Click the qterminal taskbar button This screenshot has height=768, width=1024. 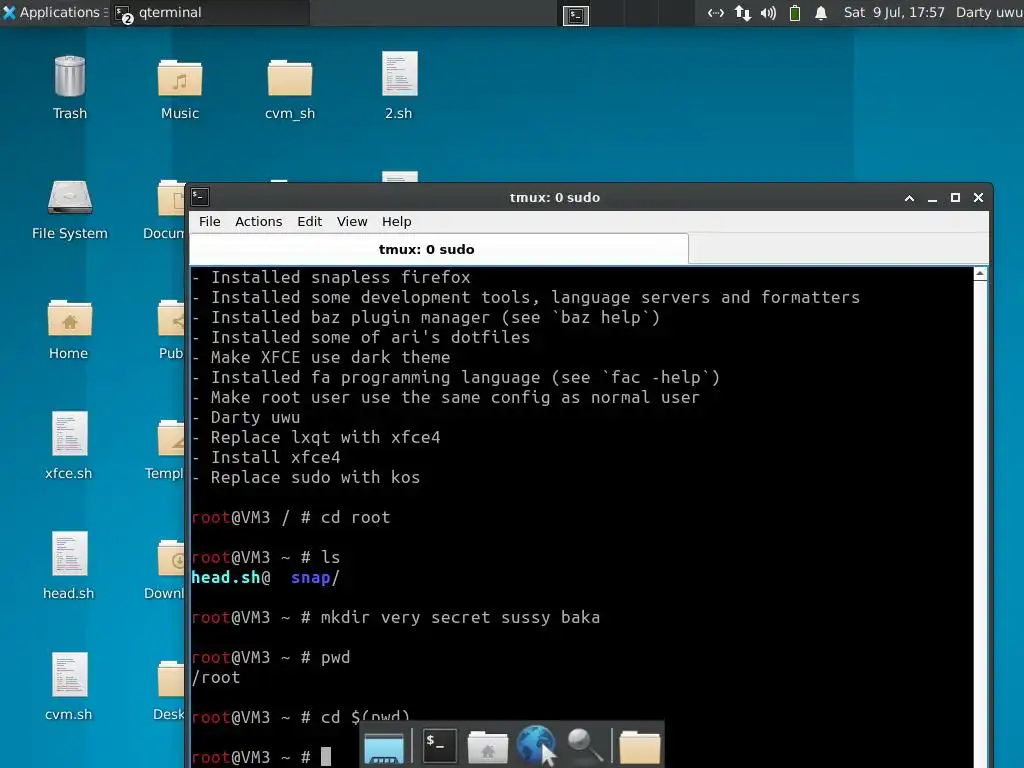pos(209,12)
